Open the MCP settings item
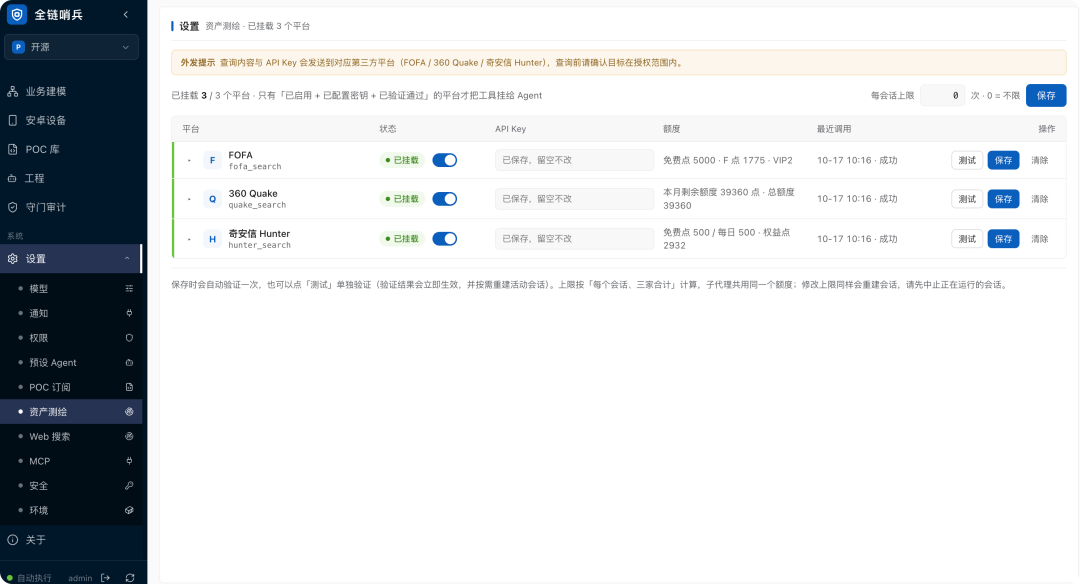 [72, 461]
